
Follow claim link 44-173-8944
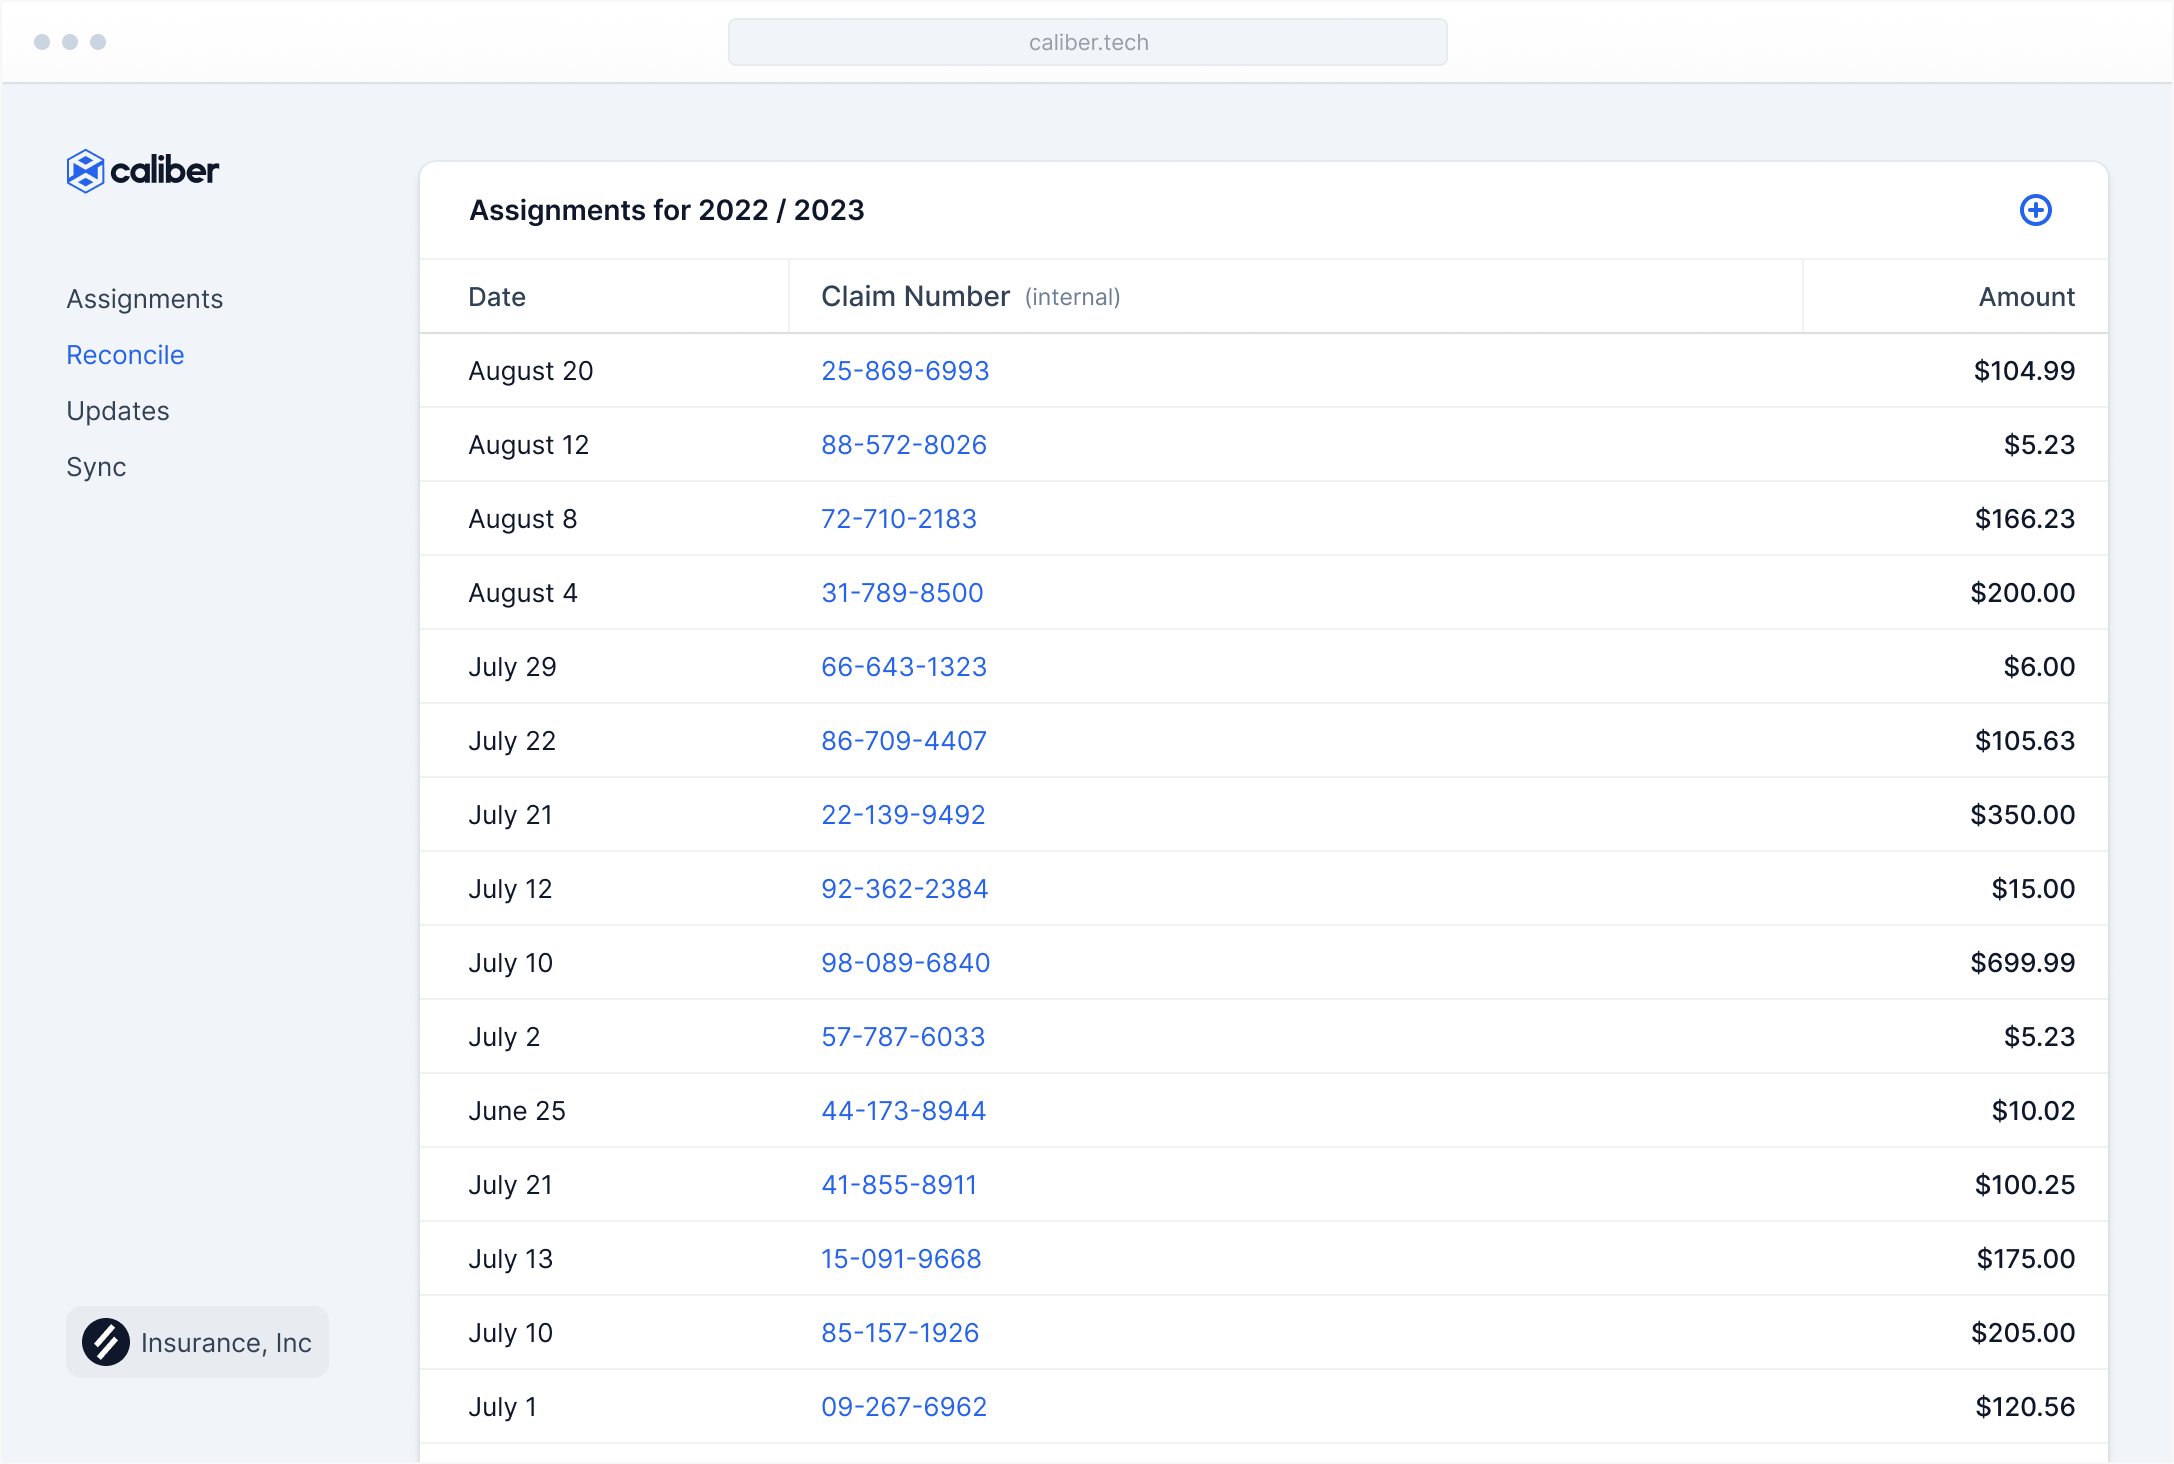click(903, 1111)
